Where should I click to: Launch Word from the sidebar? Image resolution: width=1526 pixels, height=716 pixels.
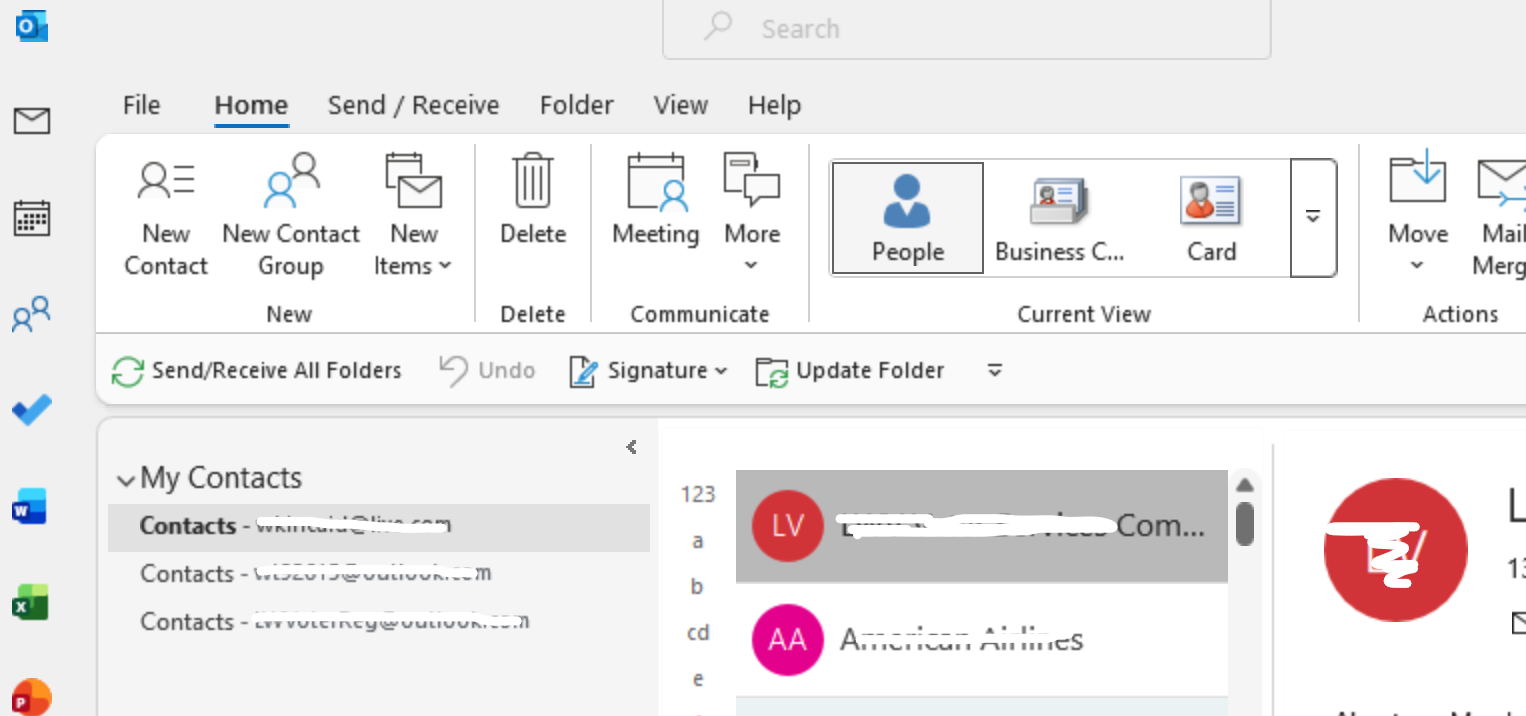tap(31, 507)
